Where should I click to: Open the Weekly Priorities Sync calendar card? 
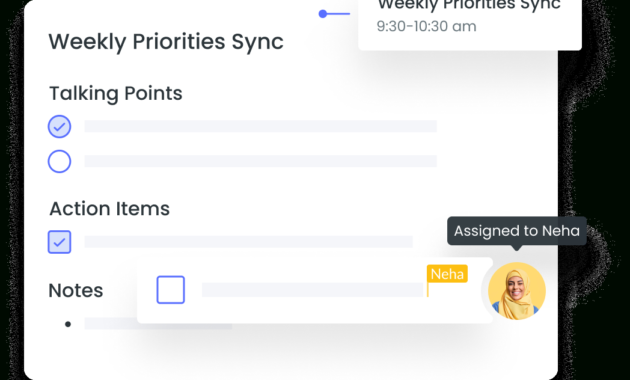tap(470, 24)
